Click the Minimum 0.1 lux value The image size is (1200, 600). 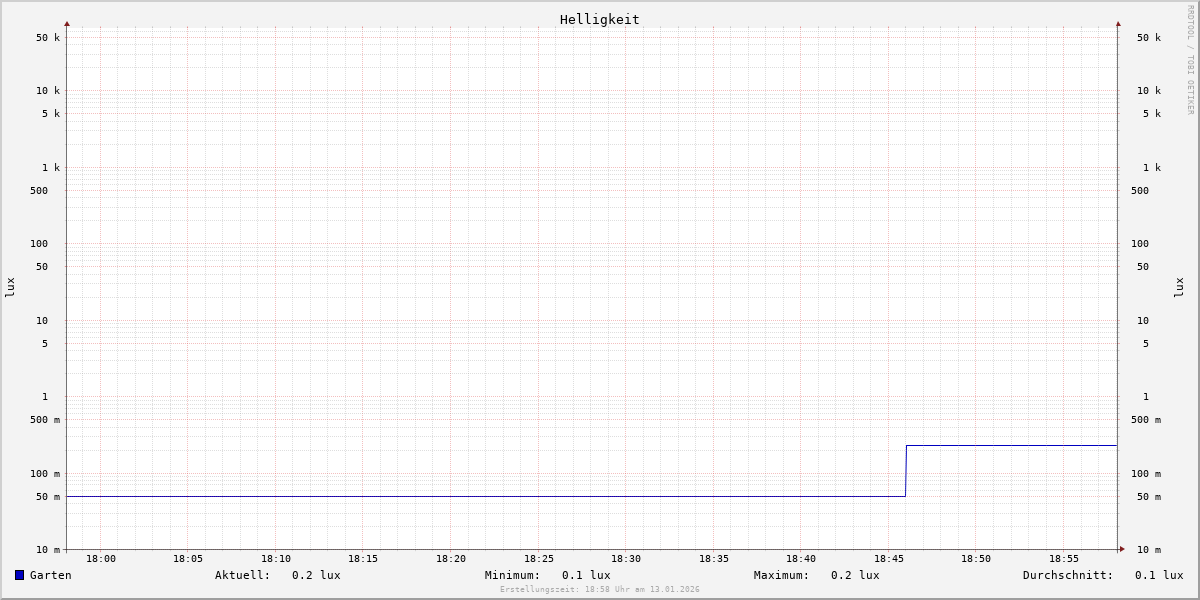[586, 575]
